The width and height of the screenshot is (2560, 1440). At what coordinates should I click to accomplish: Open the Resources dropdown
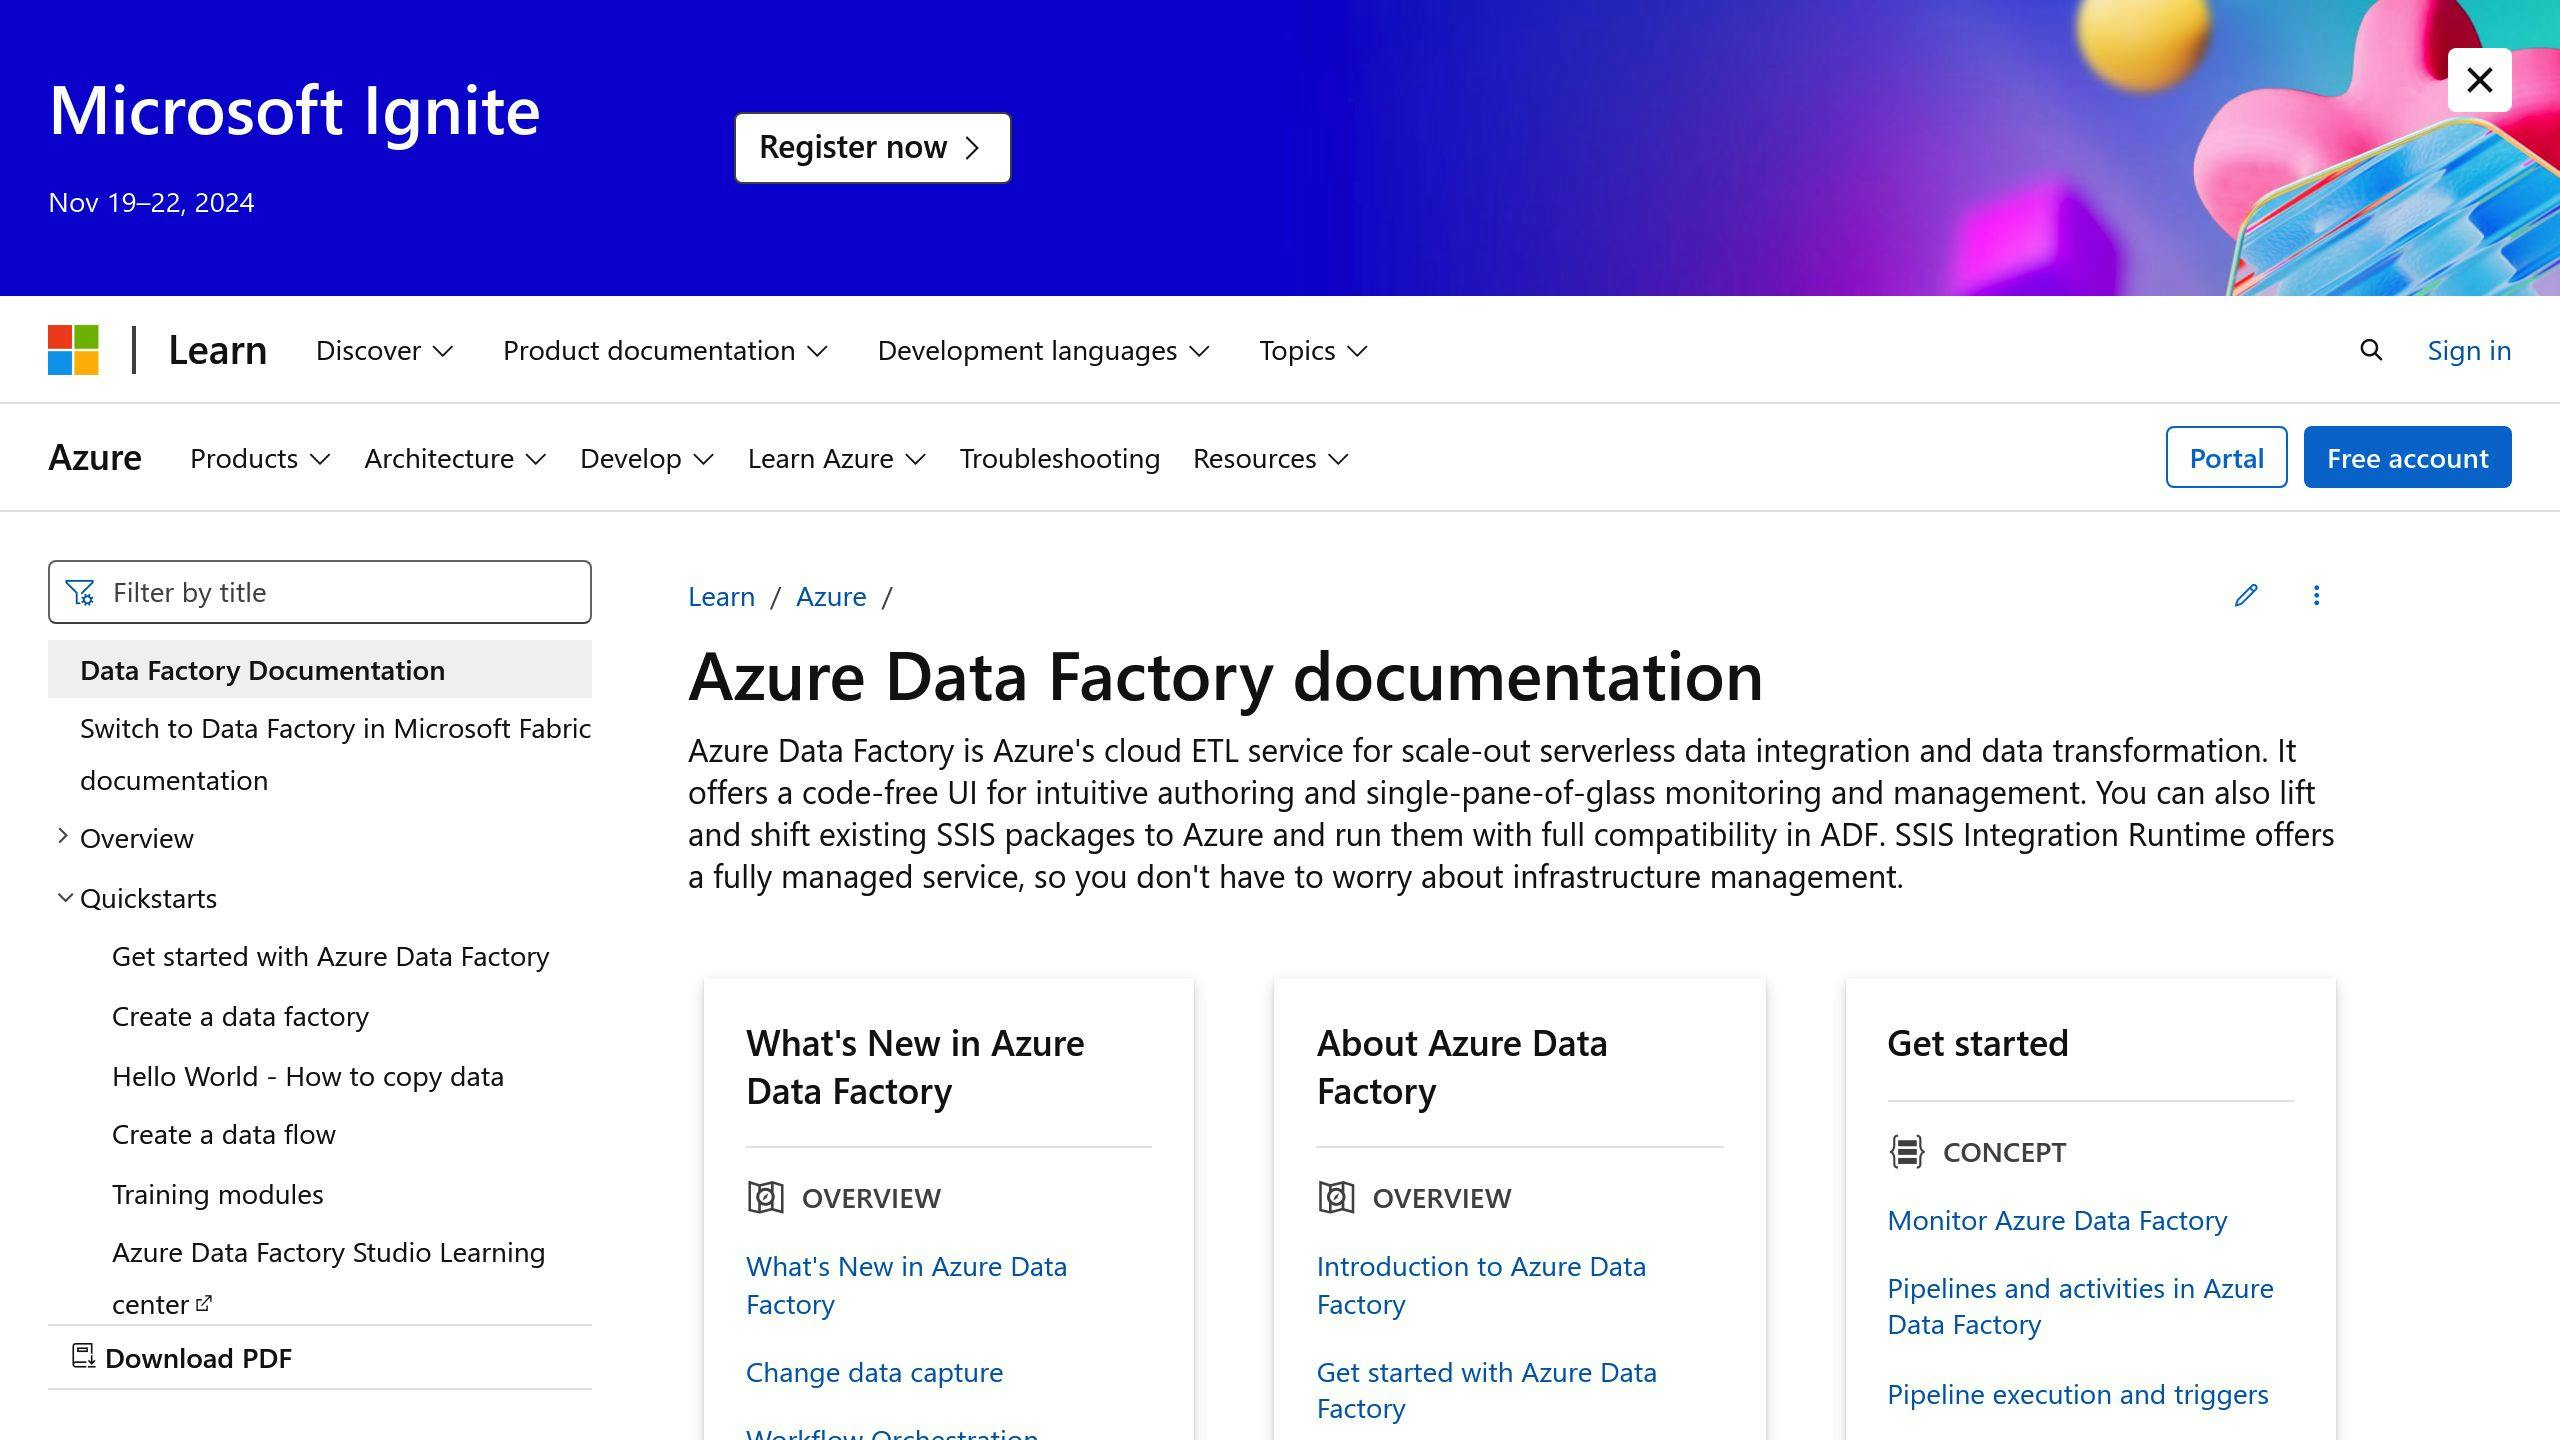(x=1271, y=458)
